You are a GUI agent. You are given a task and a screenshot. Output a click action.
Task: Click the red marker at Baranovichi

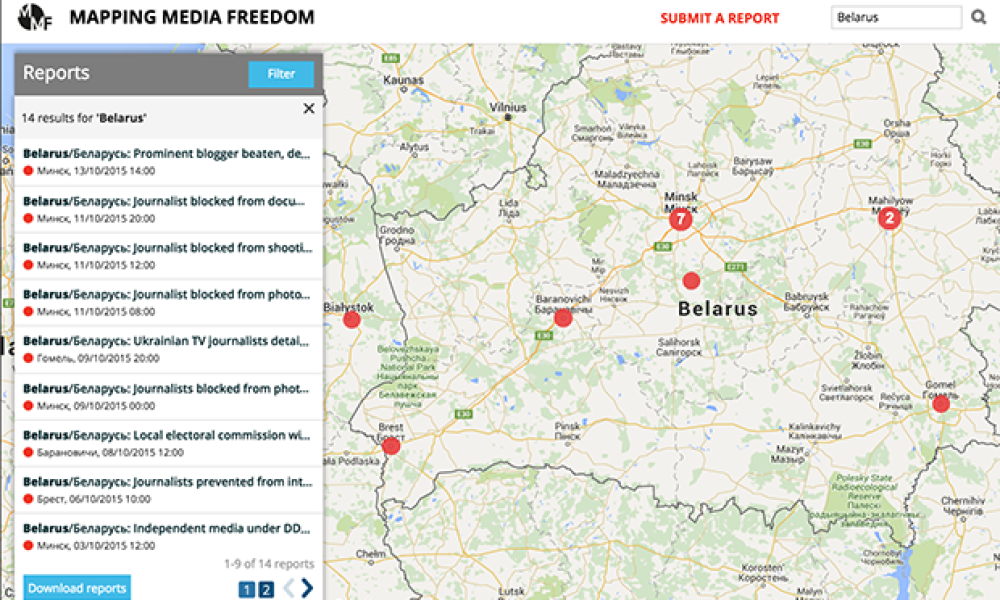[x=562, y=318]
